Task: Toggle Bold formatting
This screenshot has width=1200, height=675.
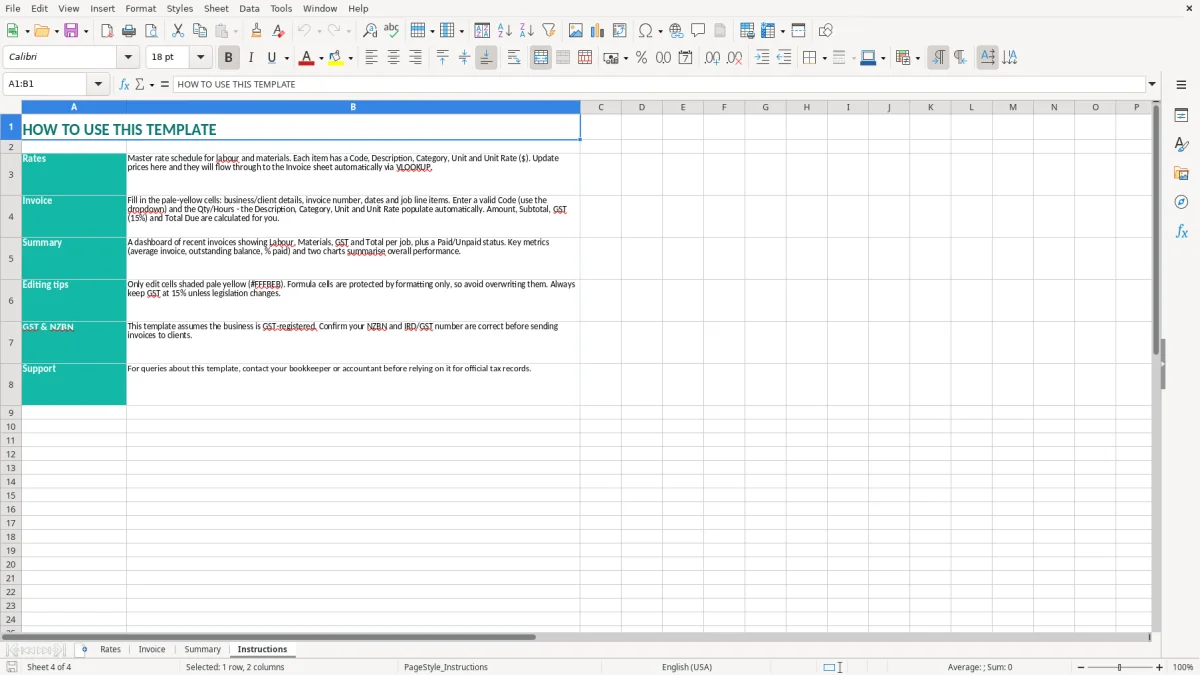Action: click(229, 58)
